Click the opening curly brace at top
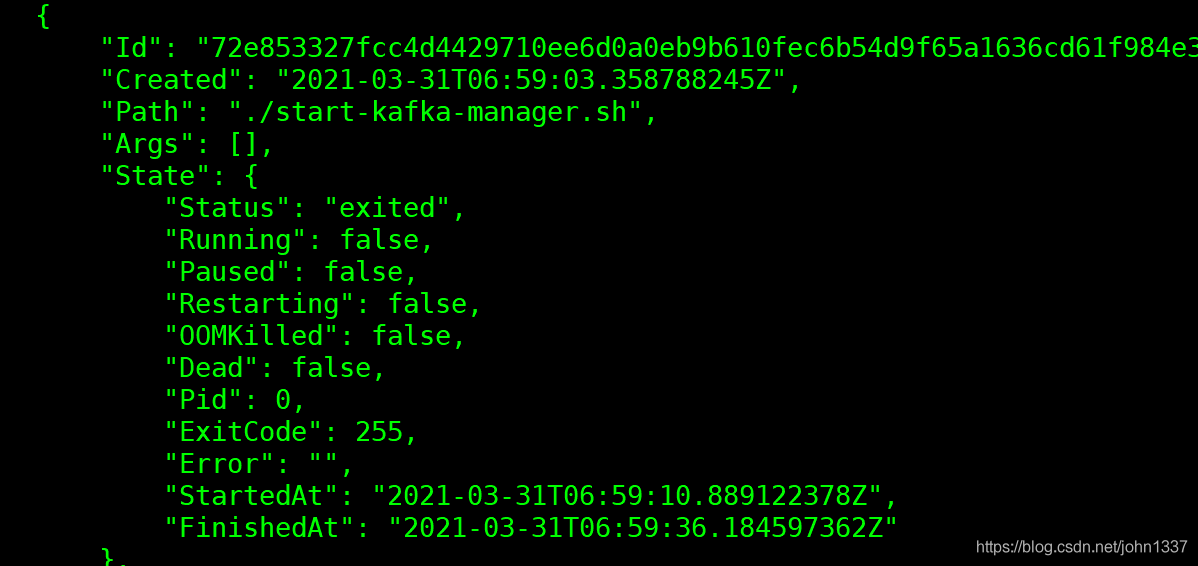 (43, 16)
